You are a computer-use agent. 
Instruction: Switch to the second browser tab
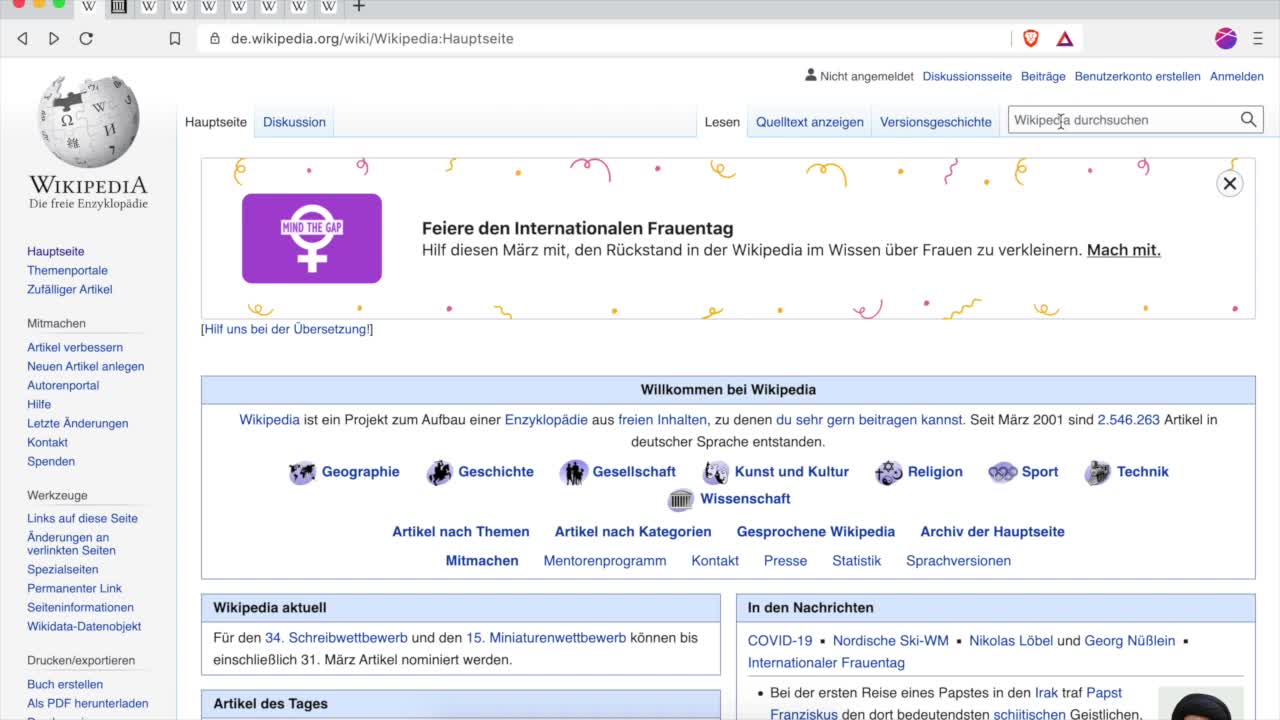point(119,6)
